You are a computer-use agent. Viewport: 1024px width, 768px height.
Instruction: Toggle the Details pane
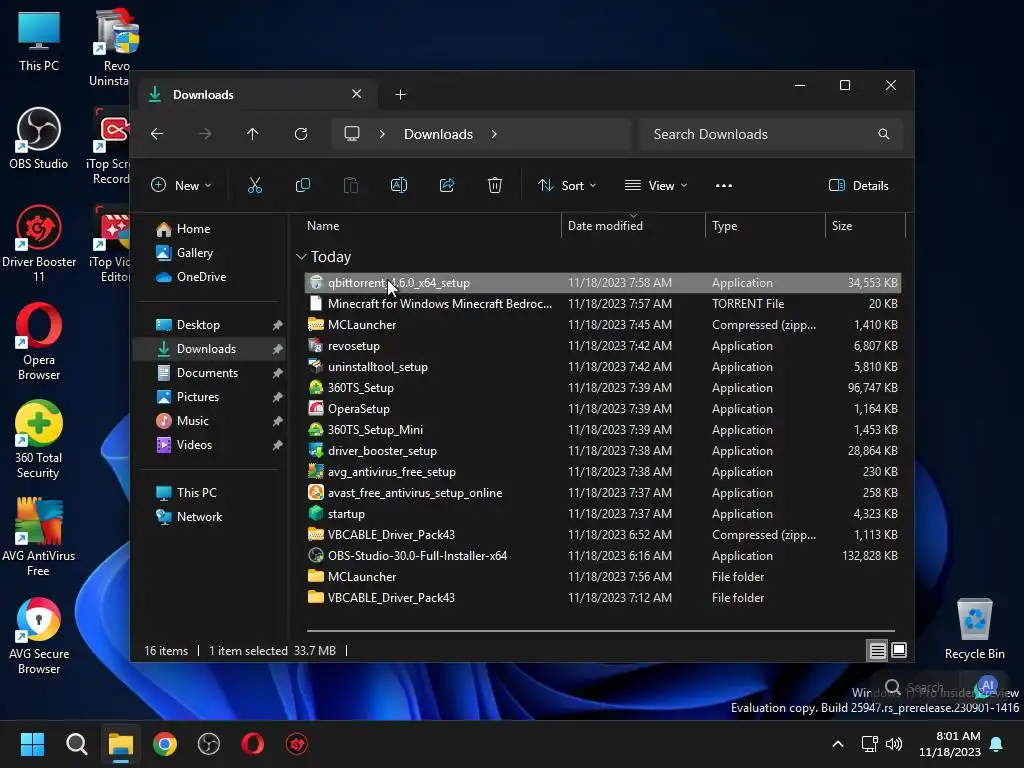858,185
